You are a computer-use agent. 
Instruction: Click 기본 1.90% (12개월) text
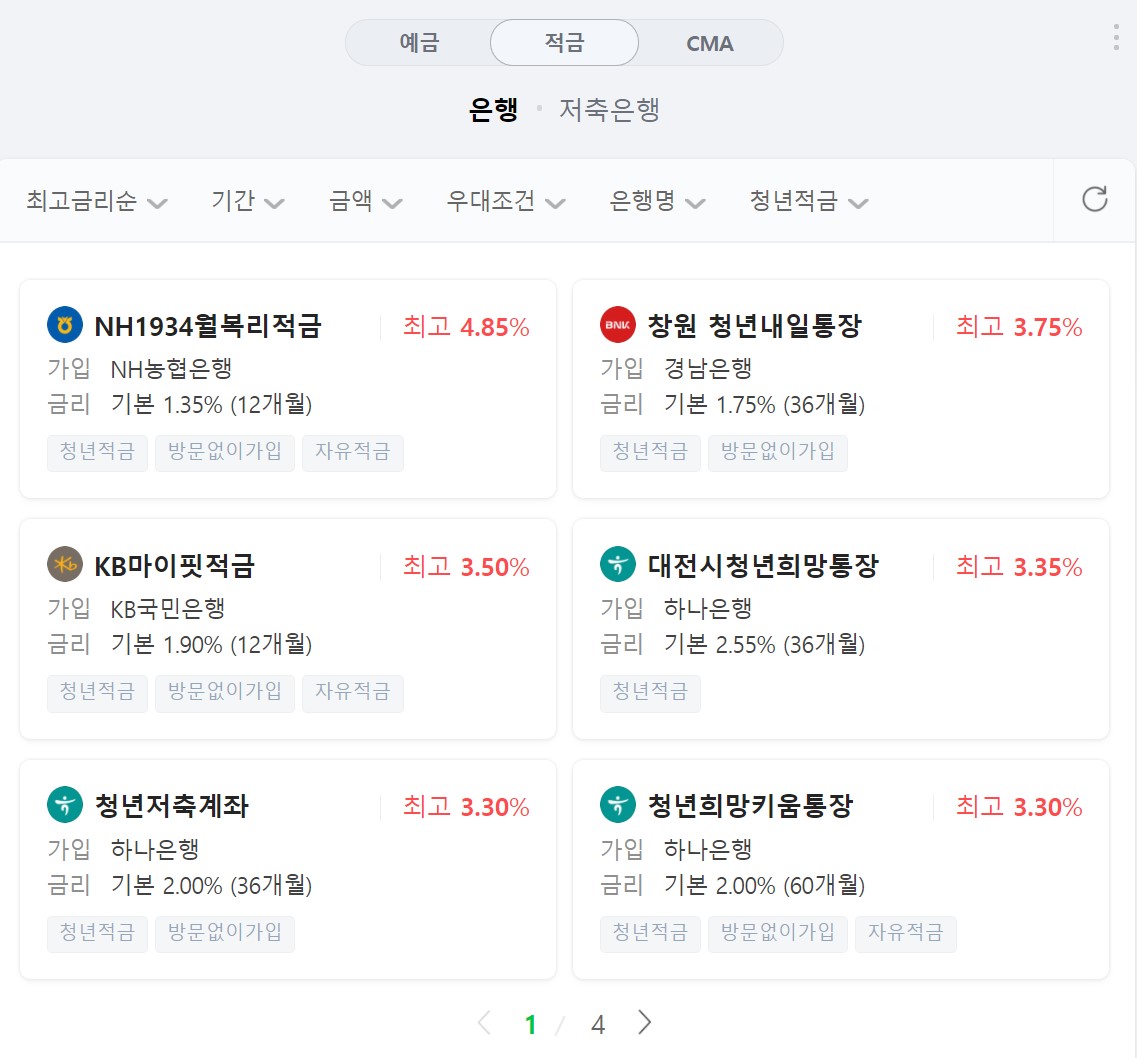pos(212,645)
